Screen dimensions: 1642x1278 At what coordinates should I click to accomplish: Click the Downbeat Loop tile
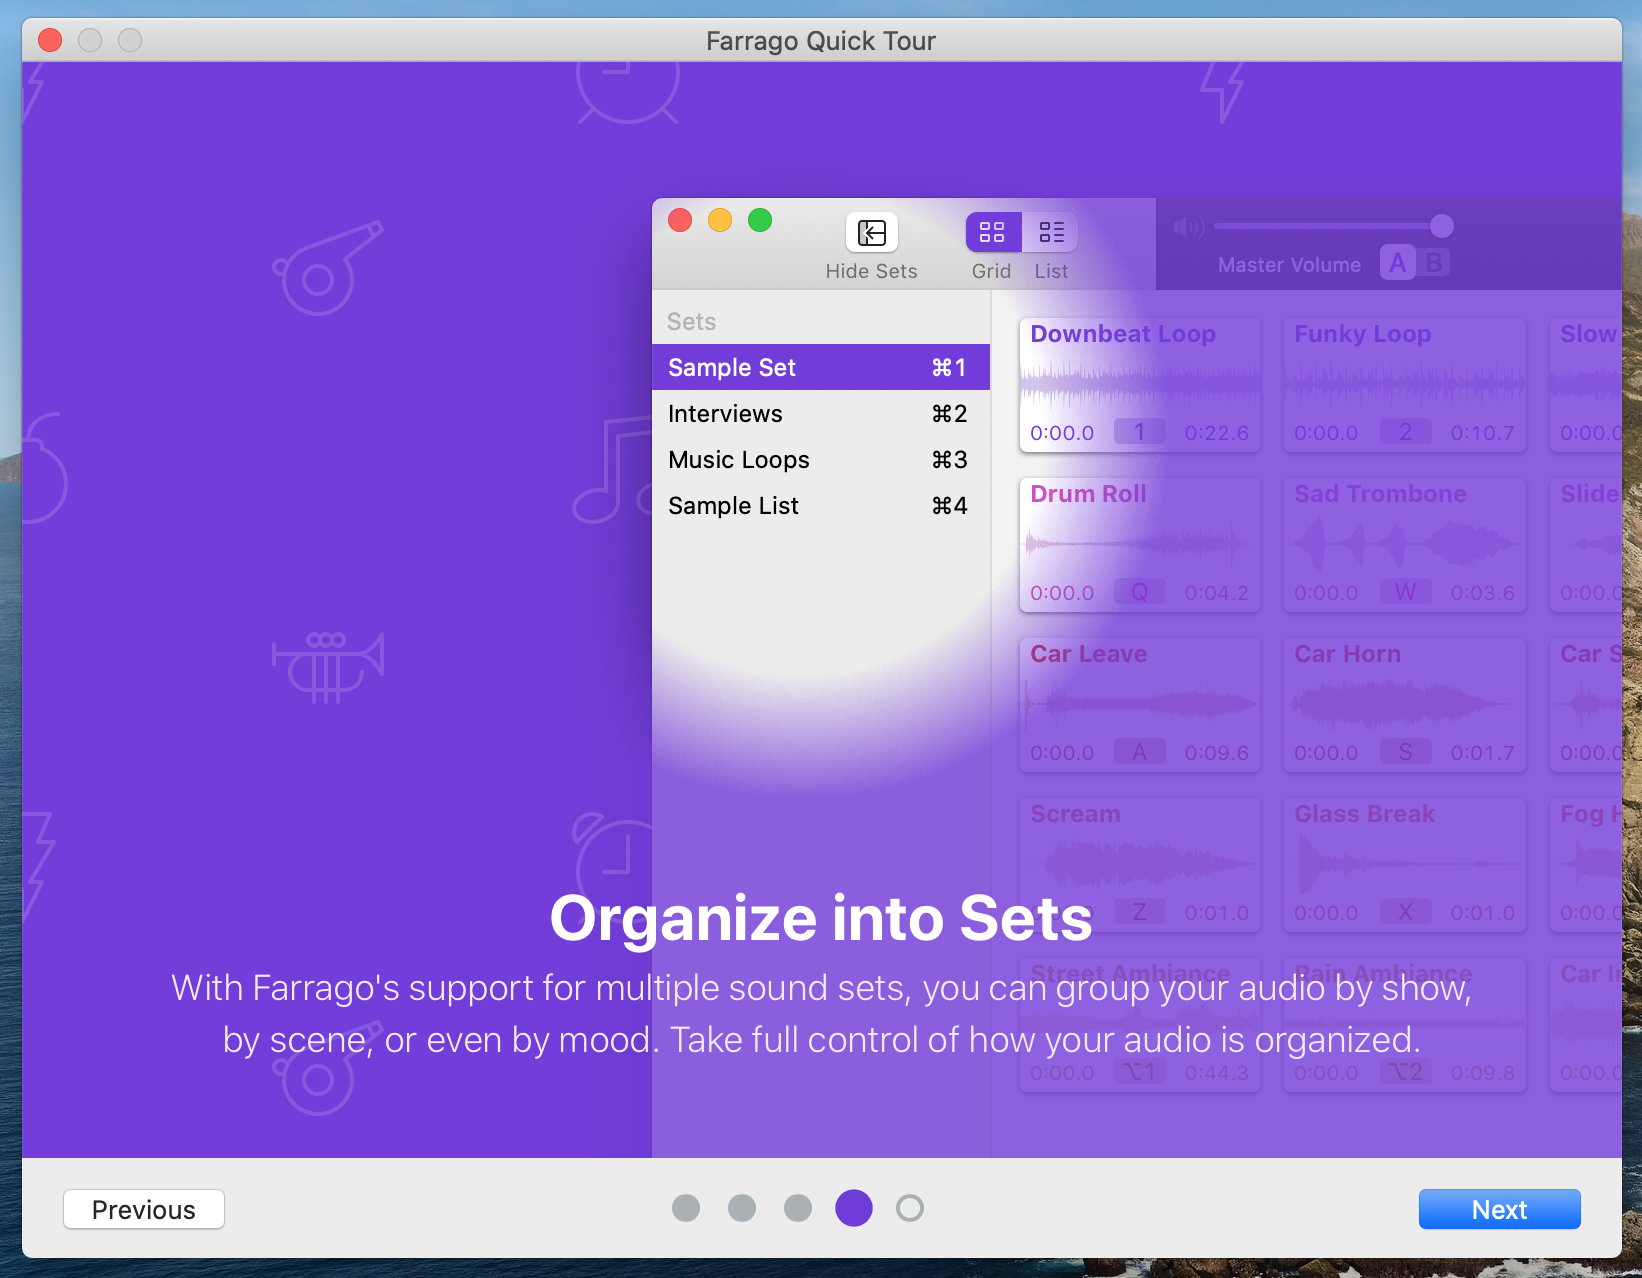1140,385
